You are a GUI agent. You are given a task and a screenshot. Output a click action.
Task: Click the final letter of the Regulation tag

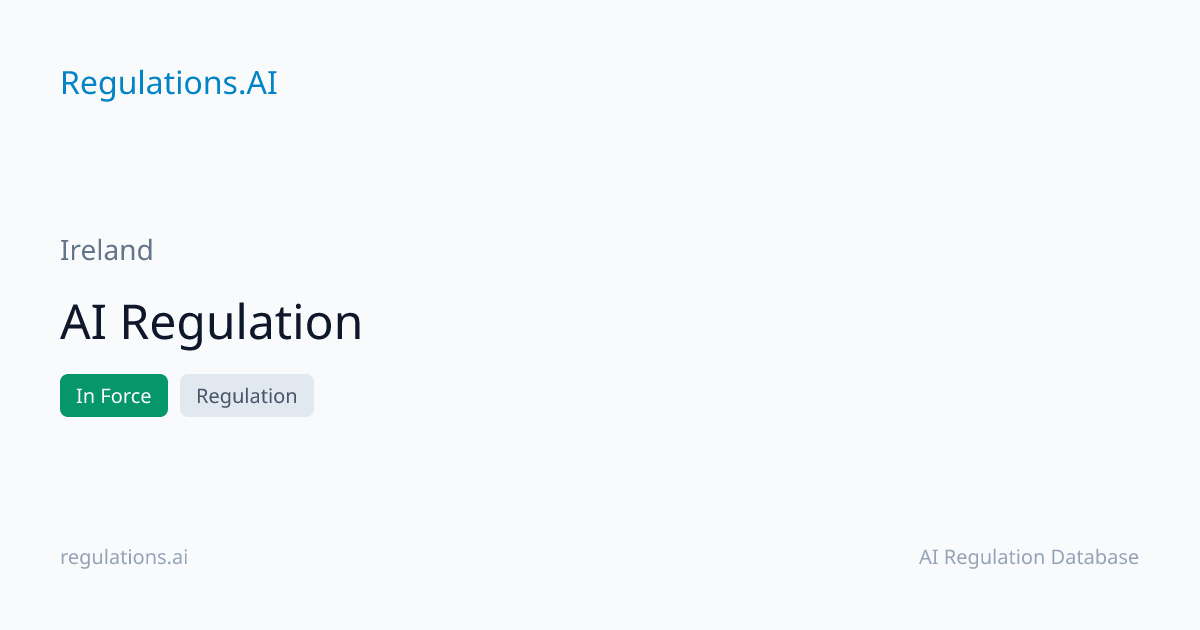[x=291, y=397]
